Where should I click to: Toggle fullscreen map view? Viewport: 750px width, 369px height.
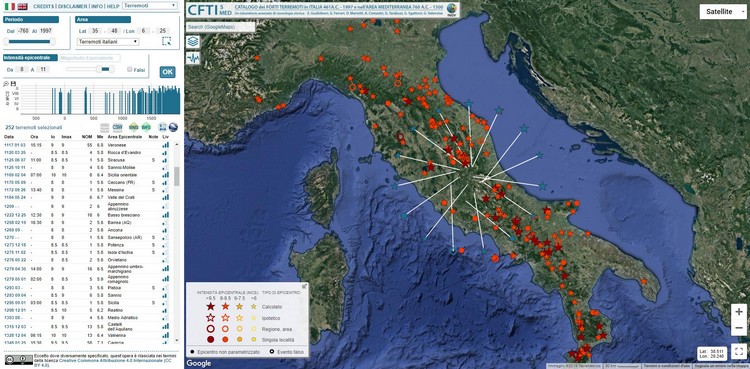pyautogui.click(x=739, y=350)
